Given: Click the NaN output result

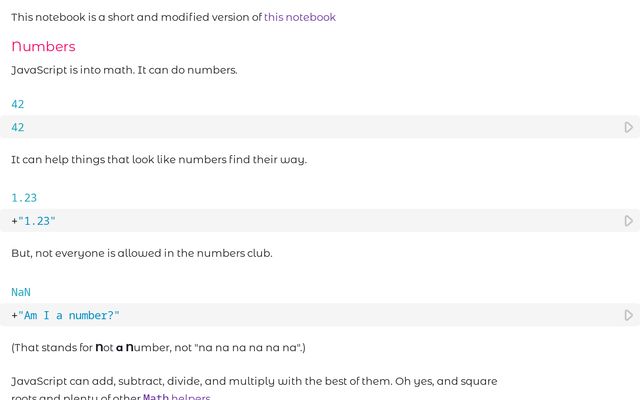Looking at the screenshot, I should [21, 292].
